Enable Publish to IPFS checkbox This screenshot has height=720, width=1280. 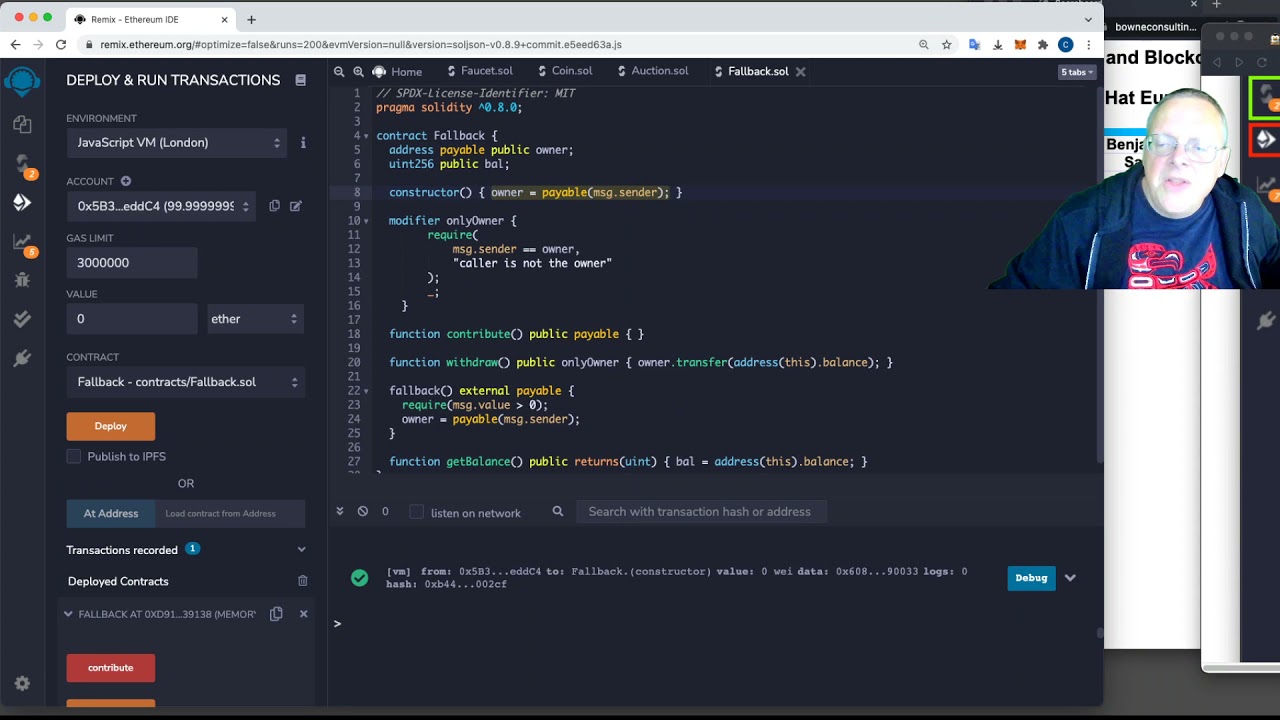74,456
